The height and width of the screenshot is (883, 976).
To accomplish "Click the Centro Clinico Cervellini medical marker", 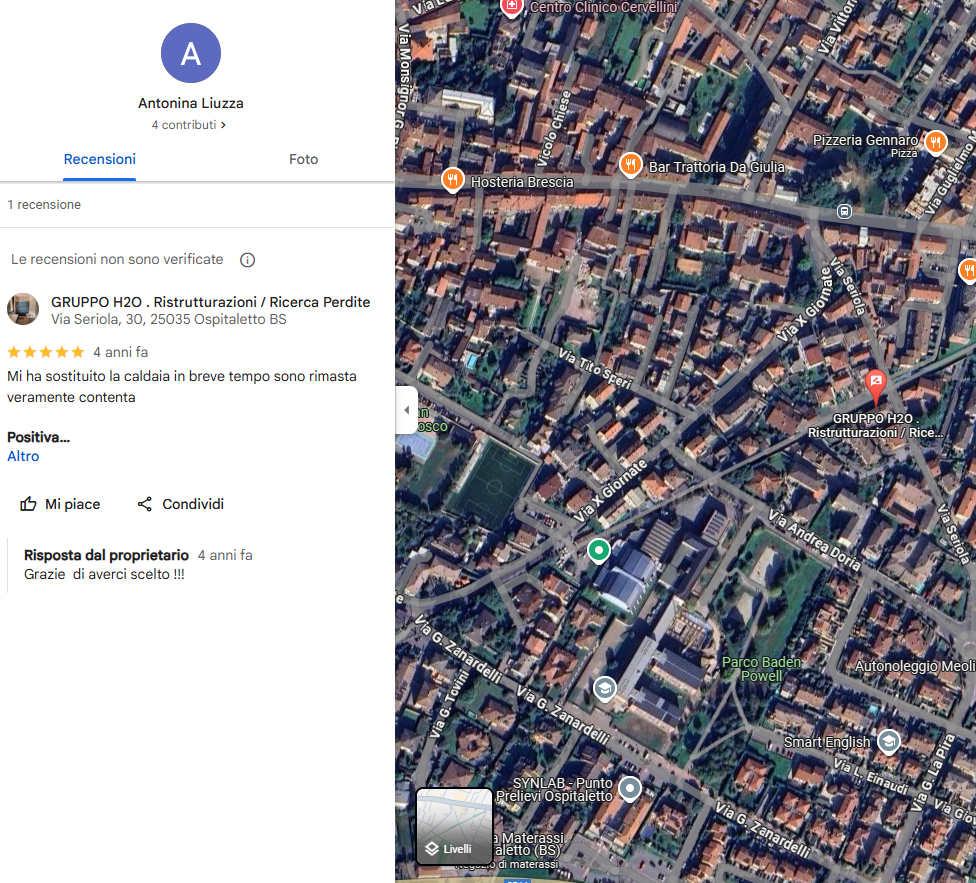I will (x=512, y=7).
